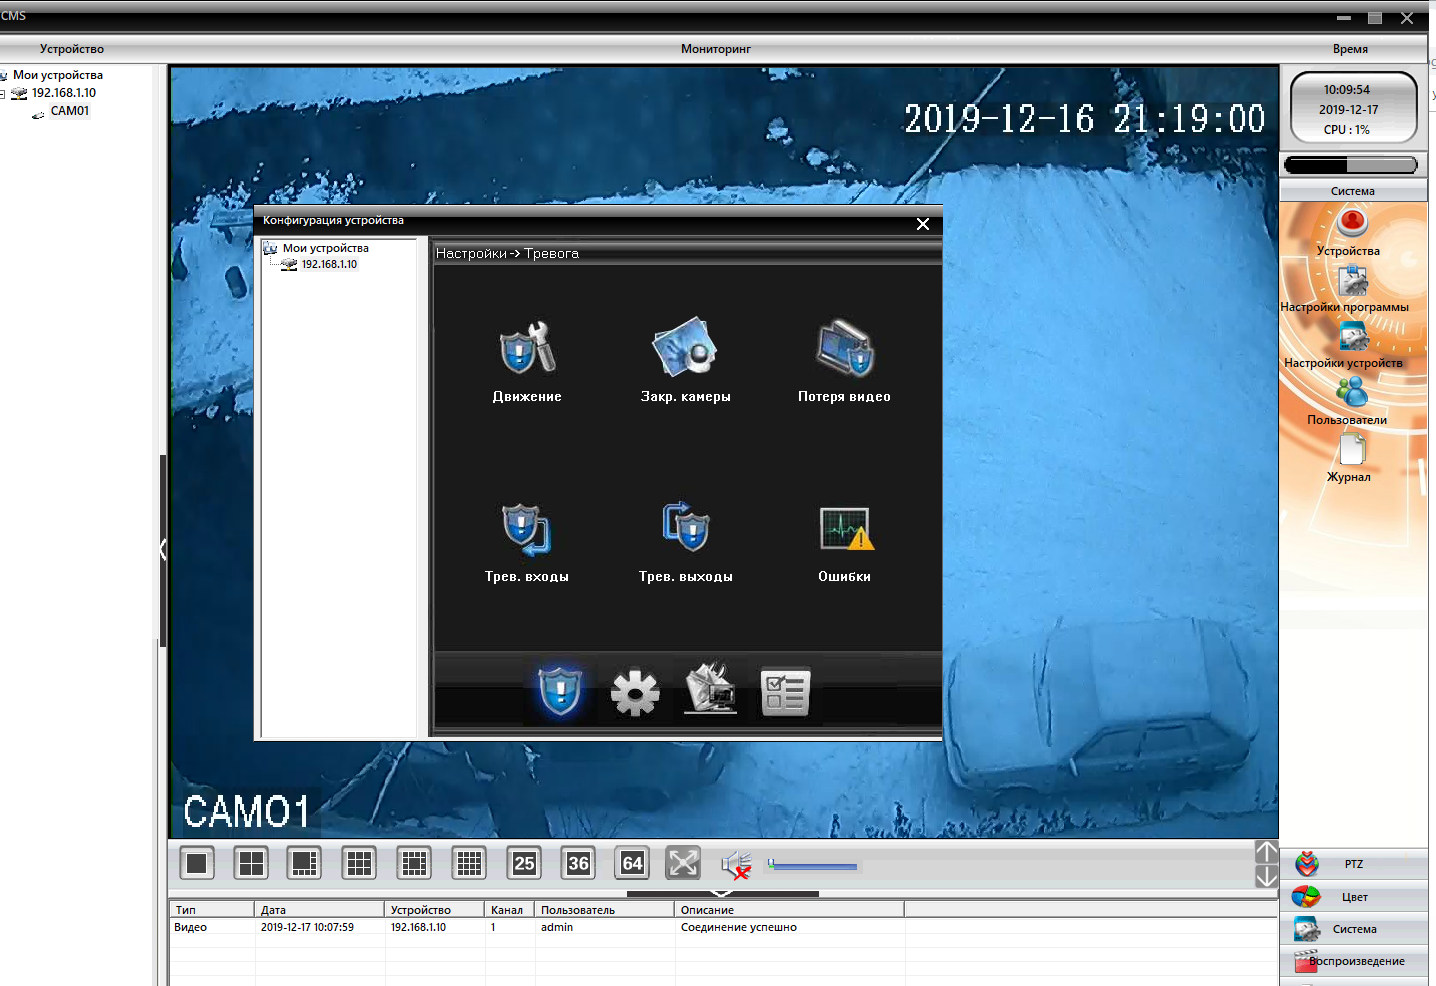Switch to four-camera grid layout
Viewport: 1436px width, 986px height.
pos(251,863)
